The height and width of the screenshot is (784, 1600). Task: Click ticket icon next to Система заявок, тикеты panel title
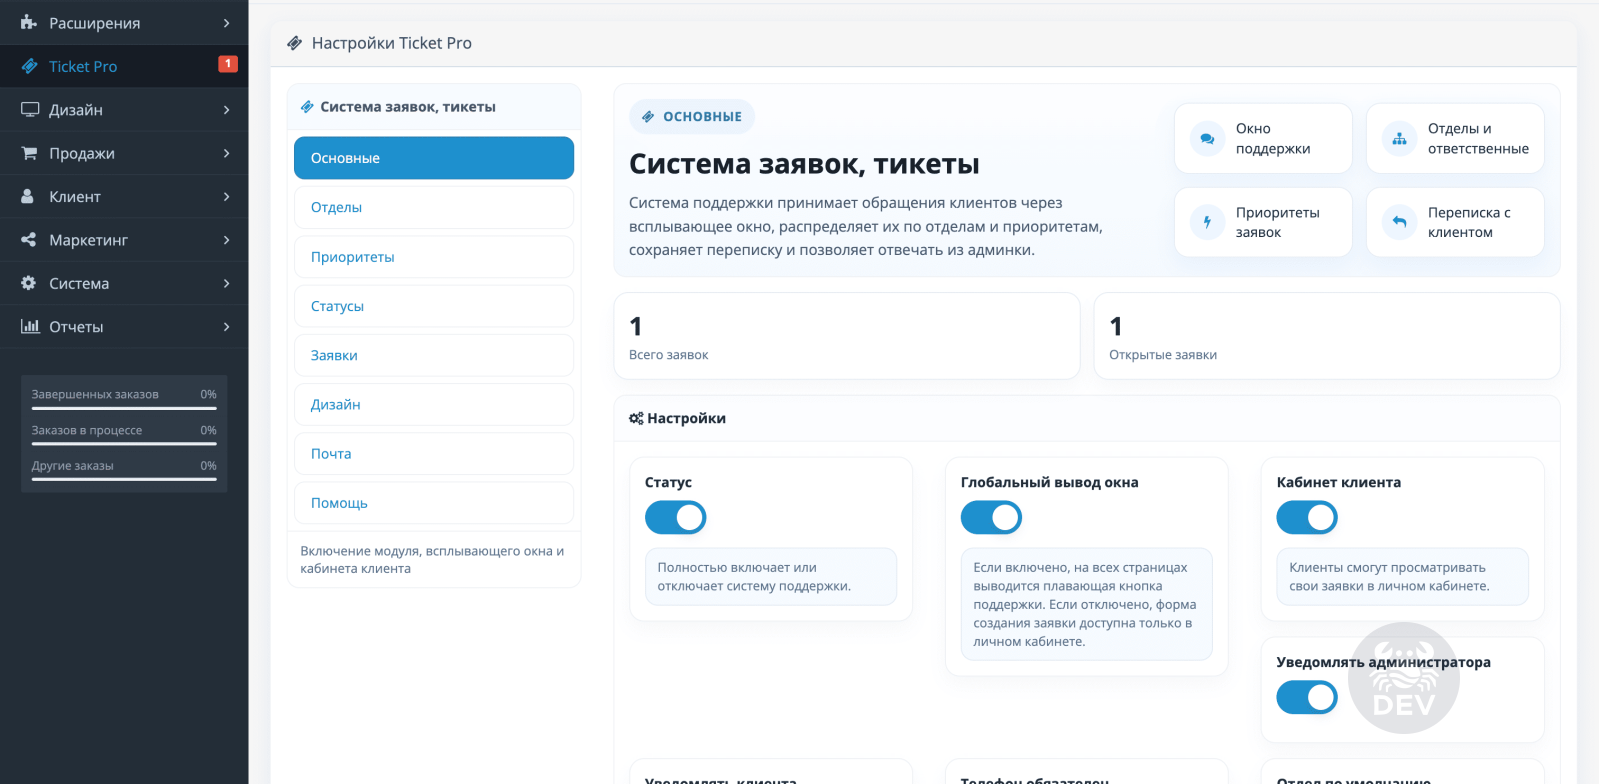pos(307,107)
